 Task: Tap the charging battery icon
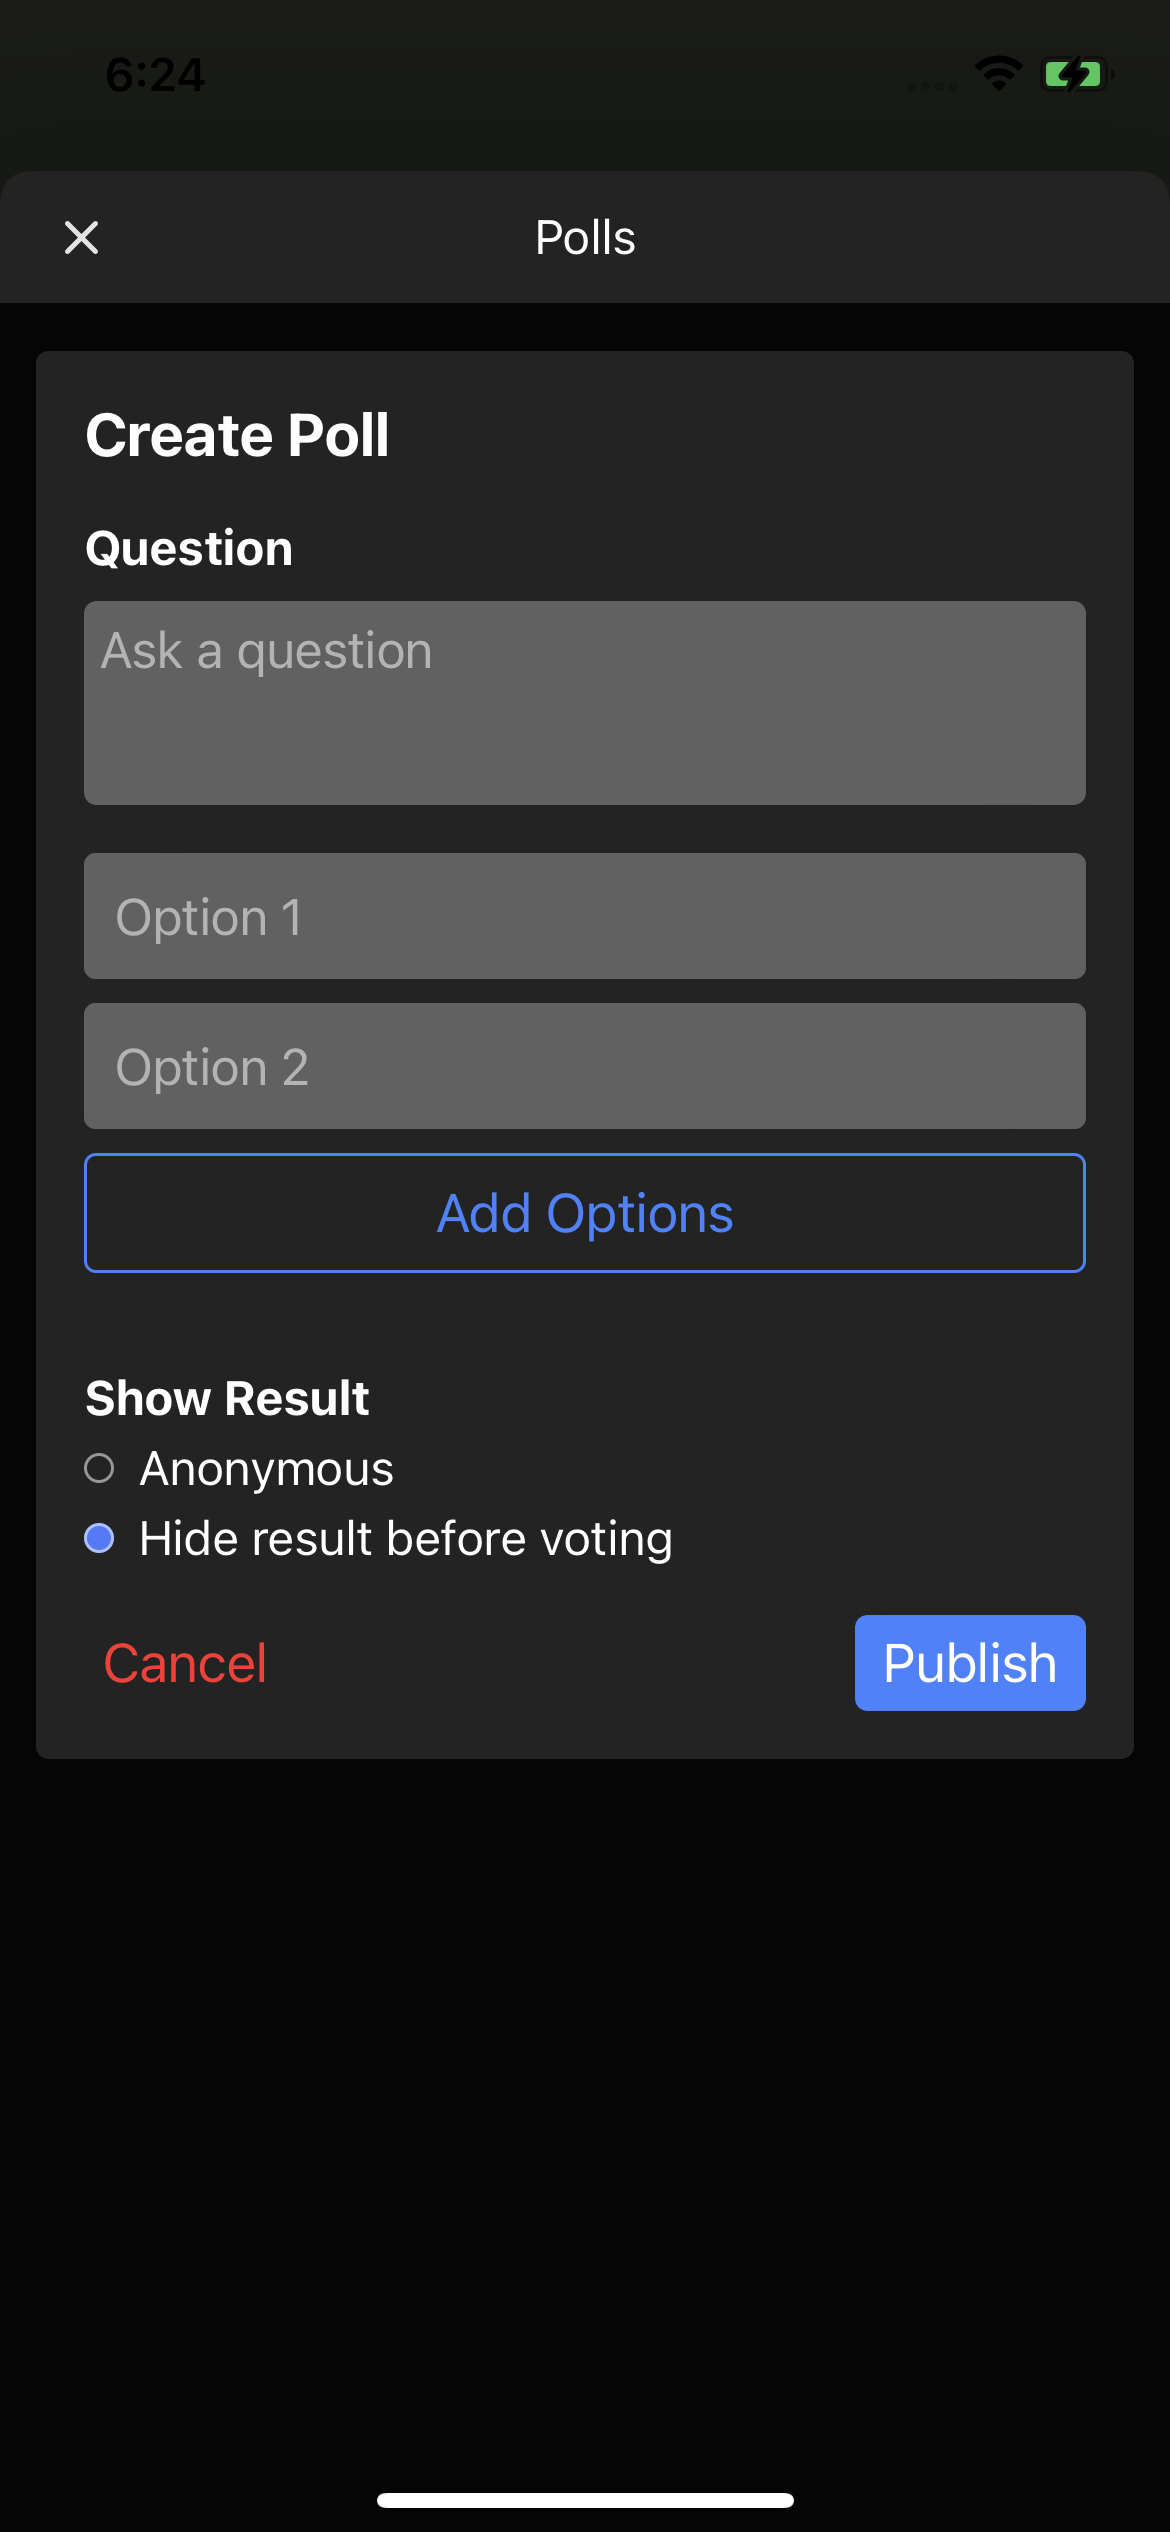1076,74
